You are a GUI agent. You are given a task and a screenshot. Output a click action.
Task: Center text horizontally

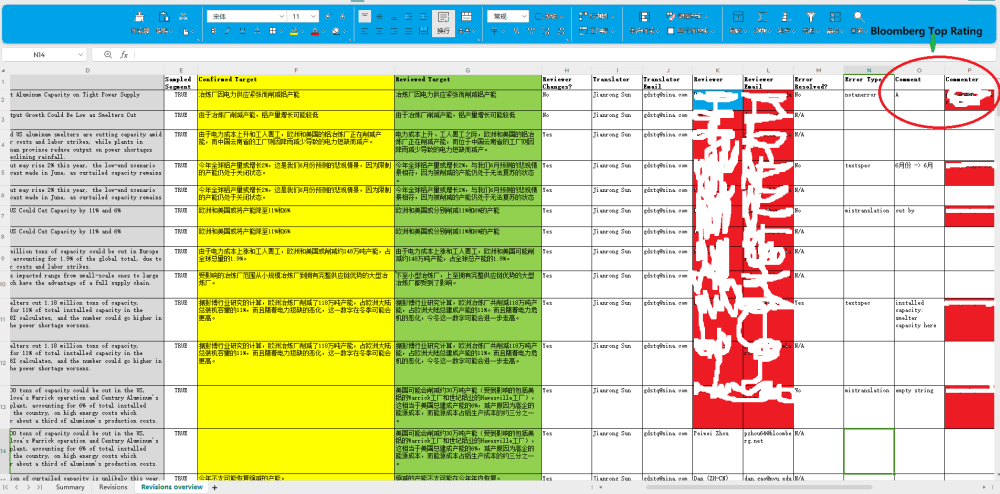[x=379, y=31]
